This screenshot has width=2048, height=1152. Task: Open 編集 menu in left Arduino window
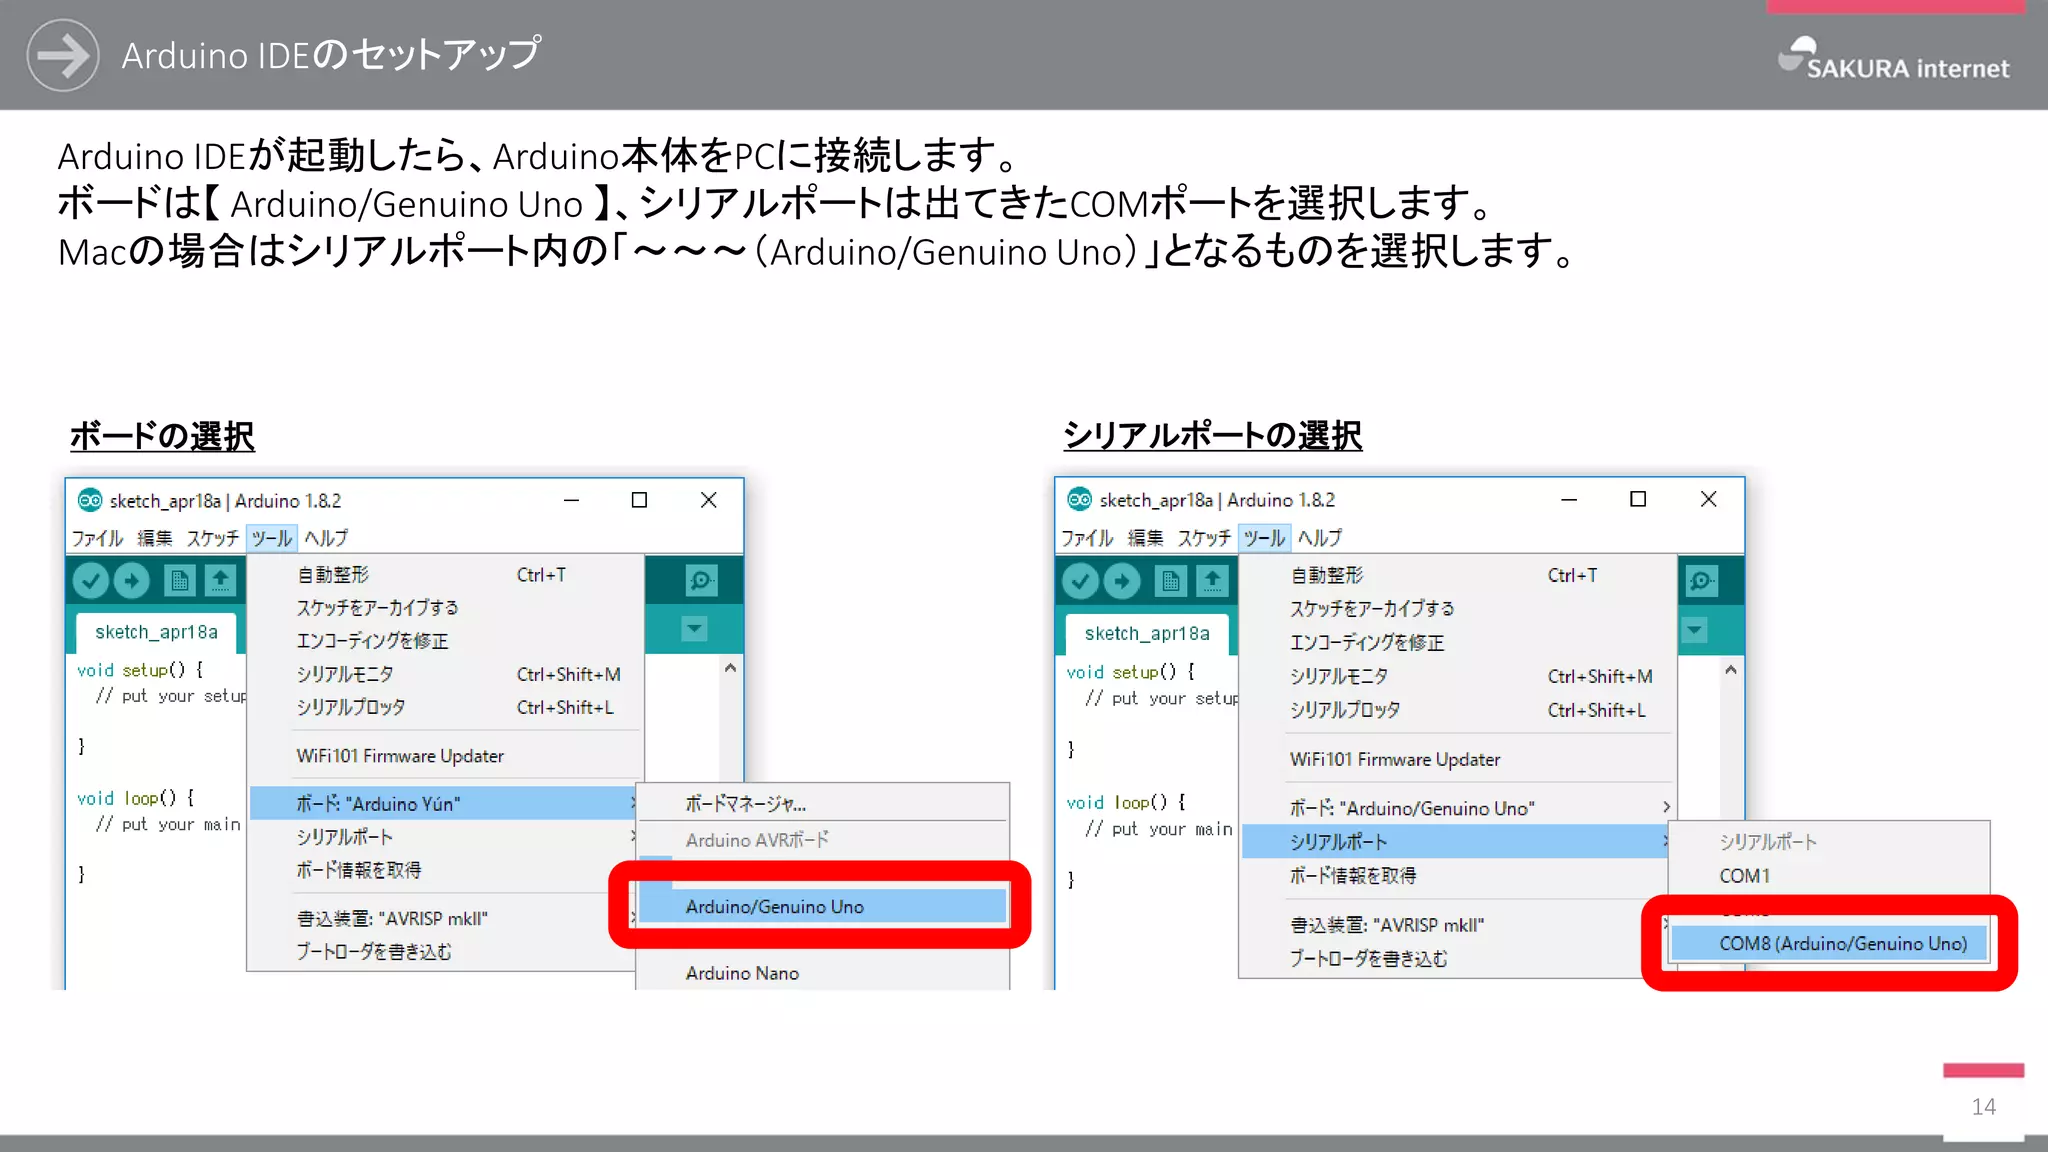[x=155, y=538]
